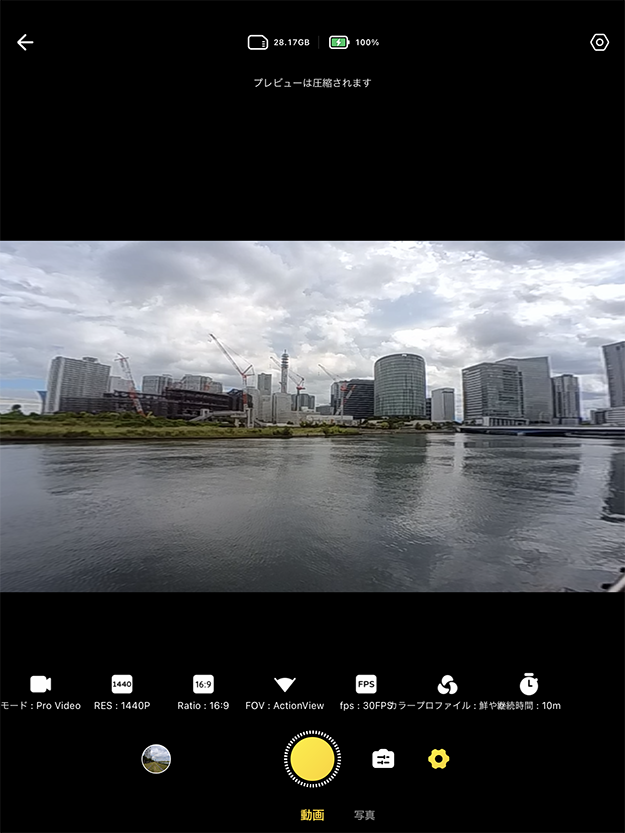625x833 pixels.
Task: Open the color profile icon
Action: coord(447,685)
